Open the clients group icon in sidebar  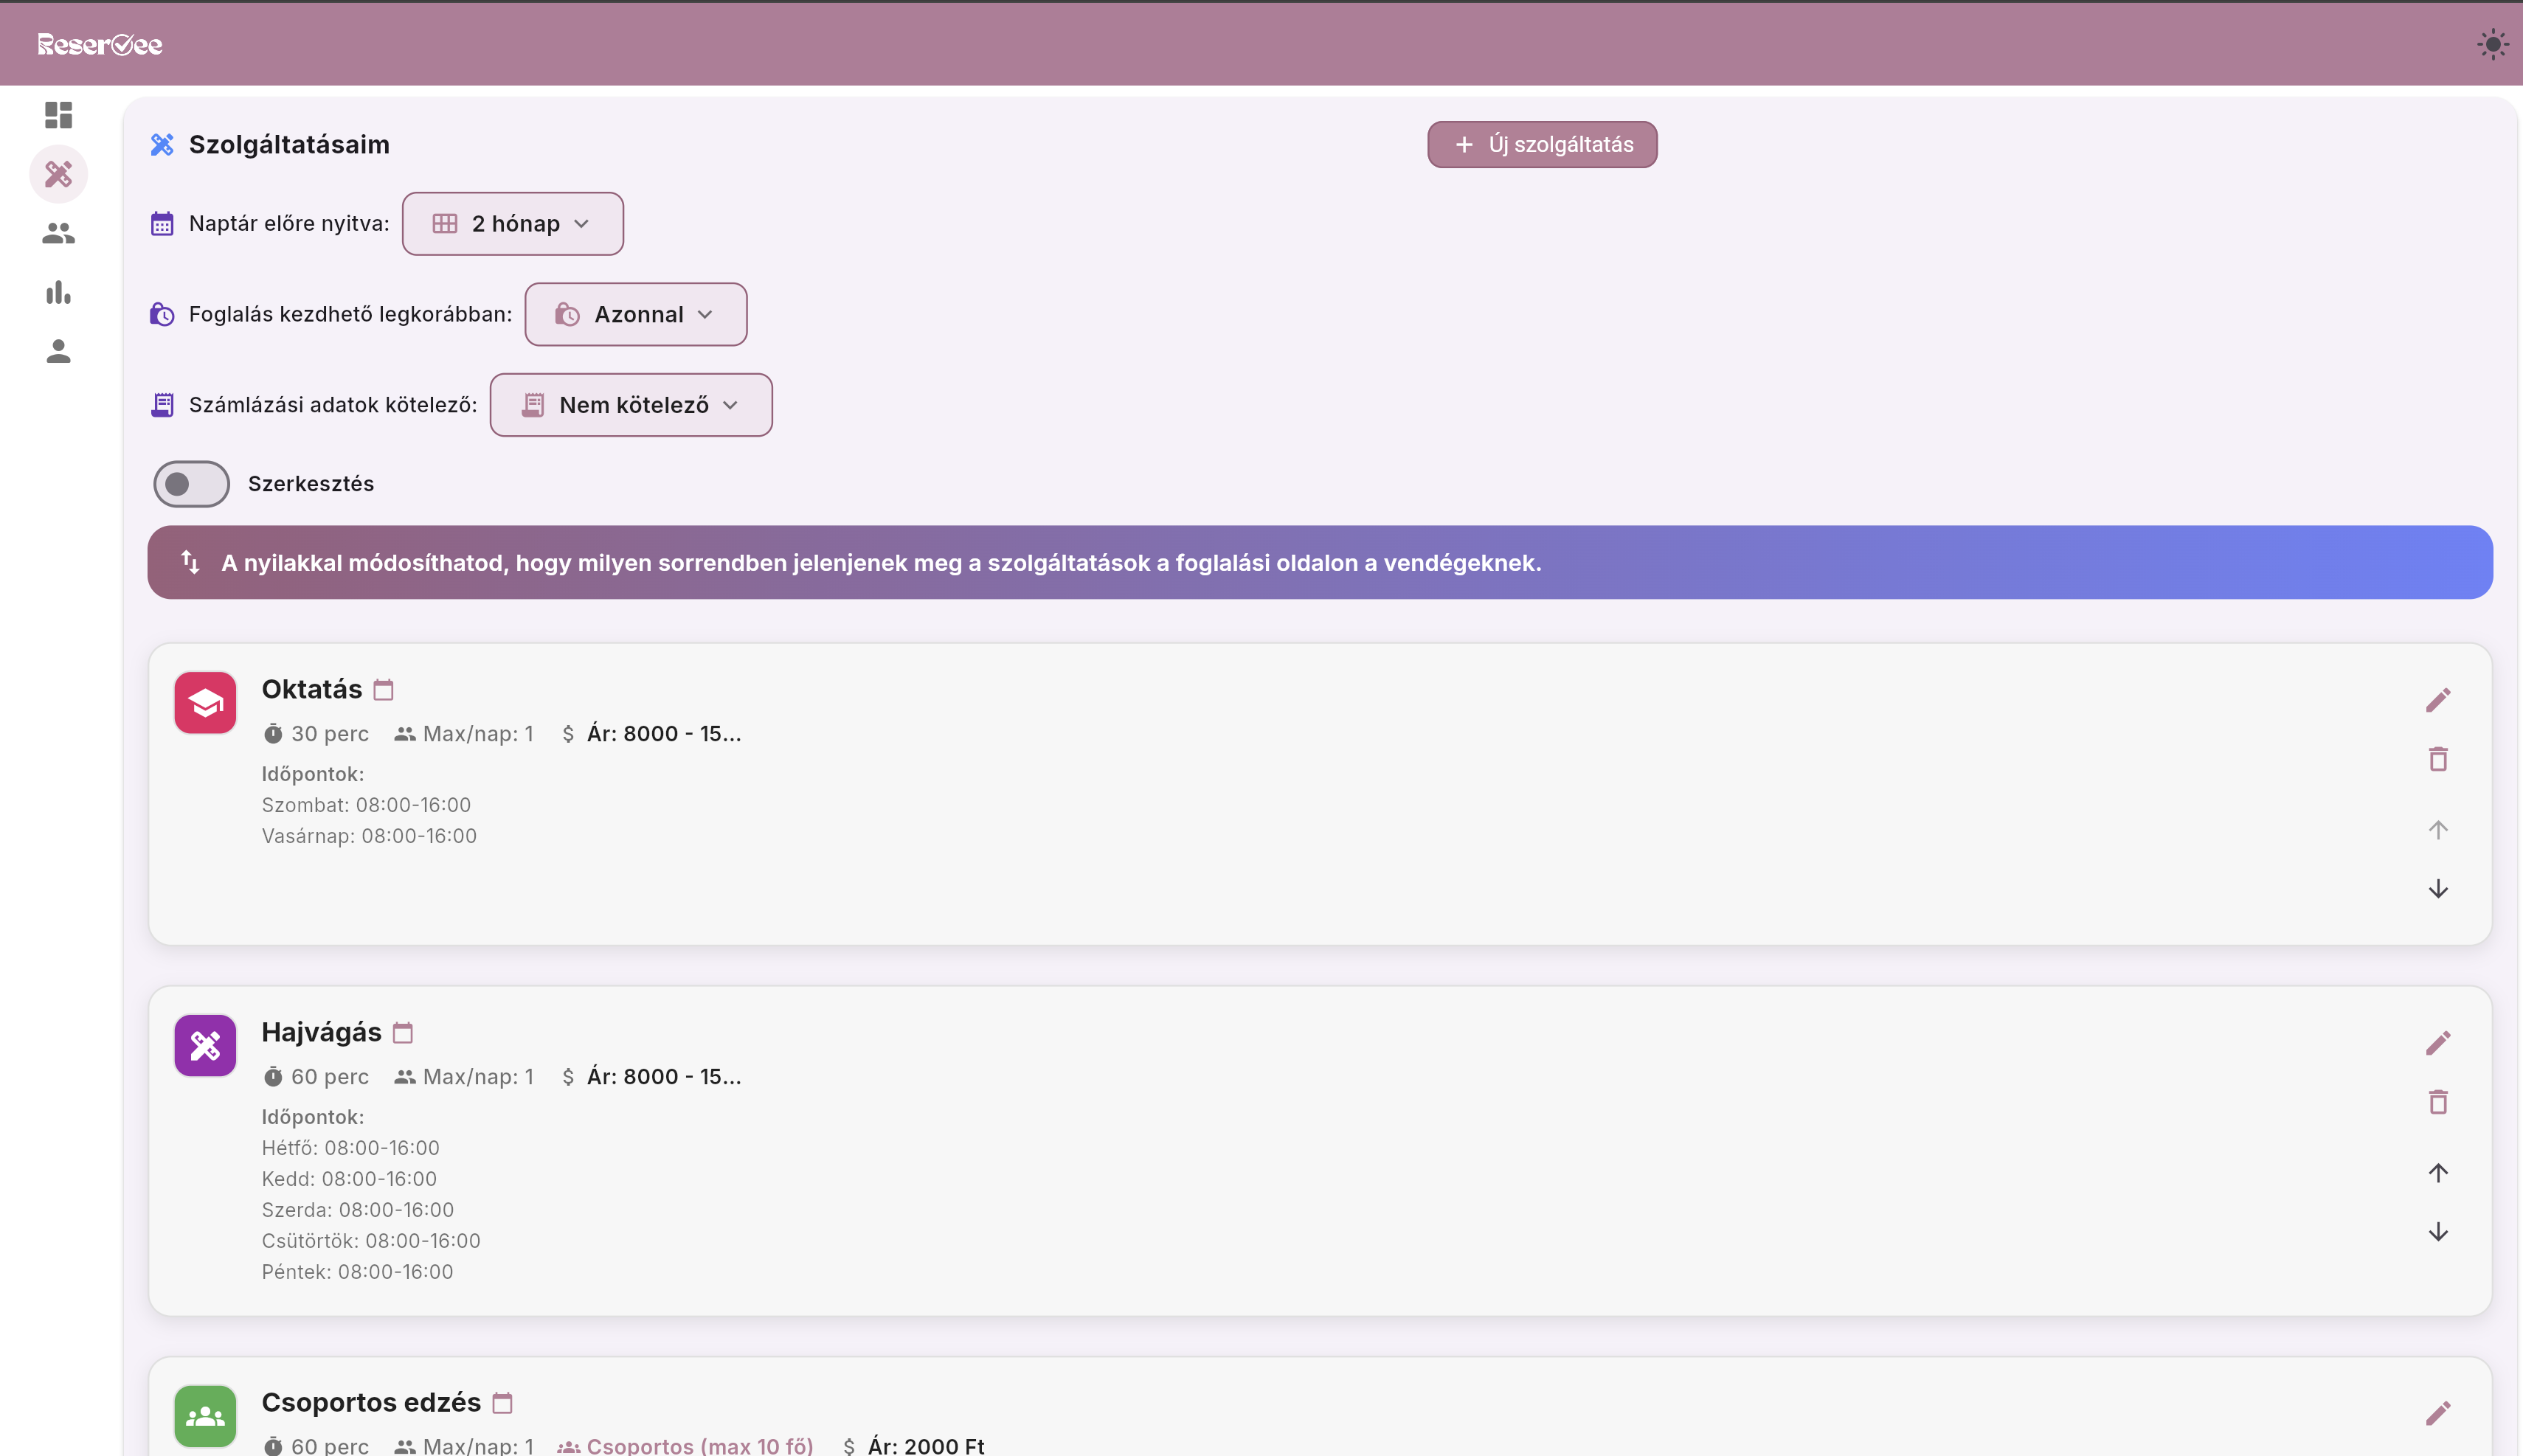coord(58,233)
